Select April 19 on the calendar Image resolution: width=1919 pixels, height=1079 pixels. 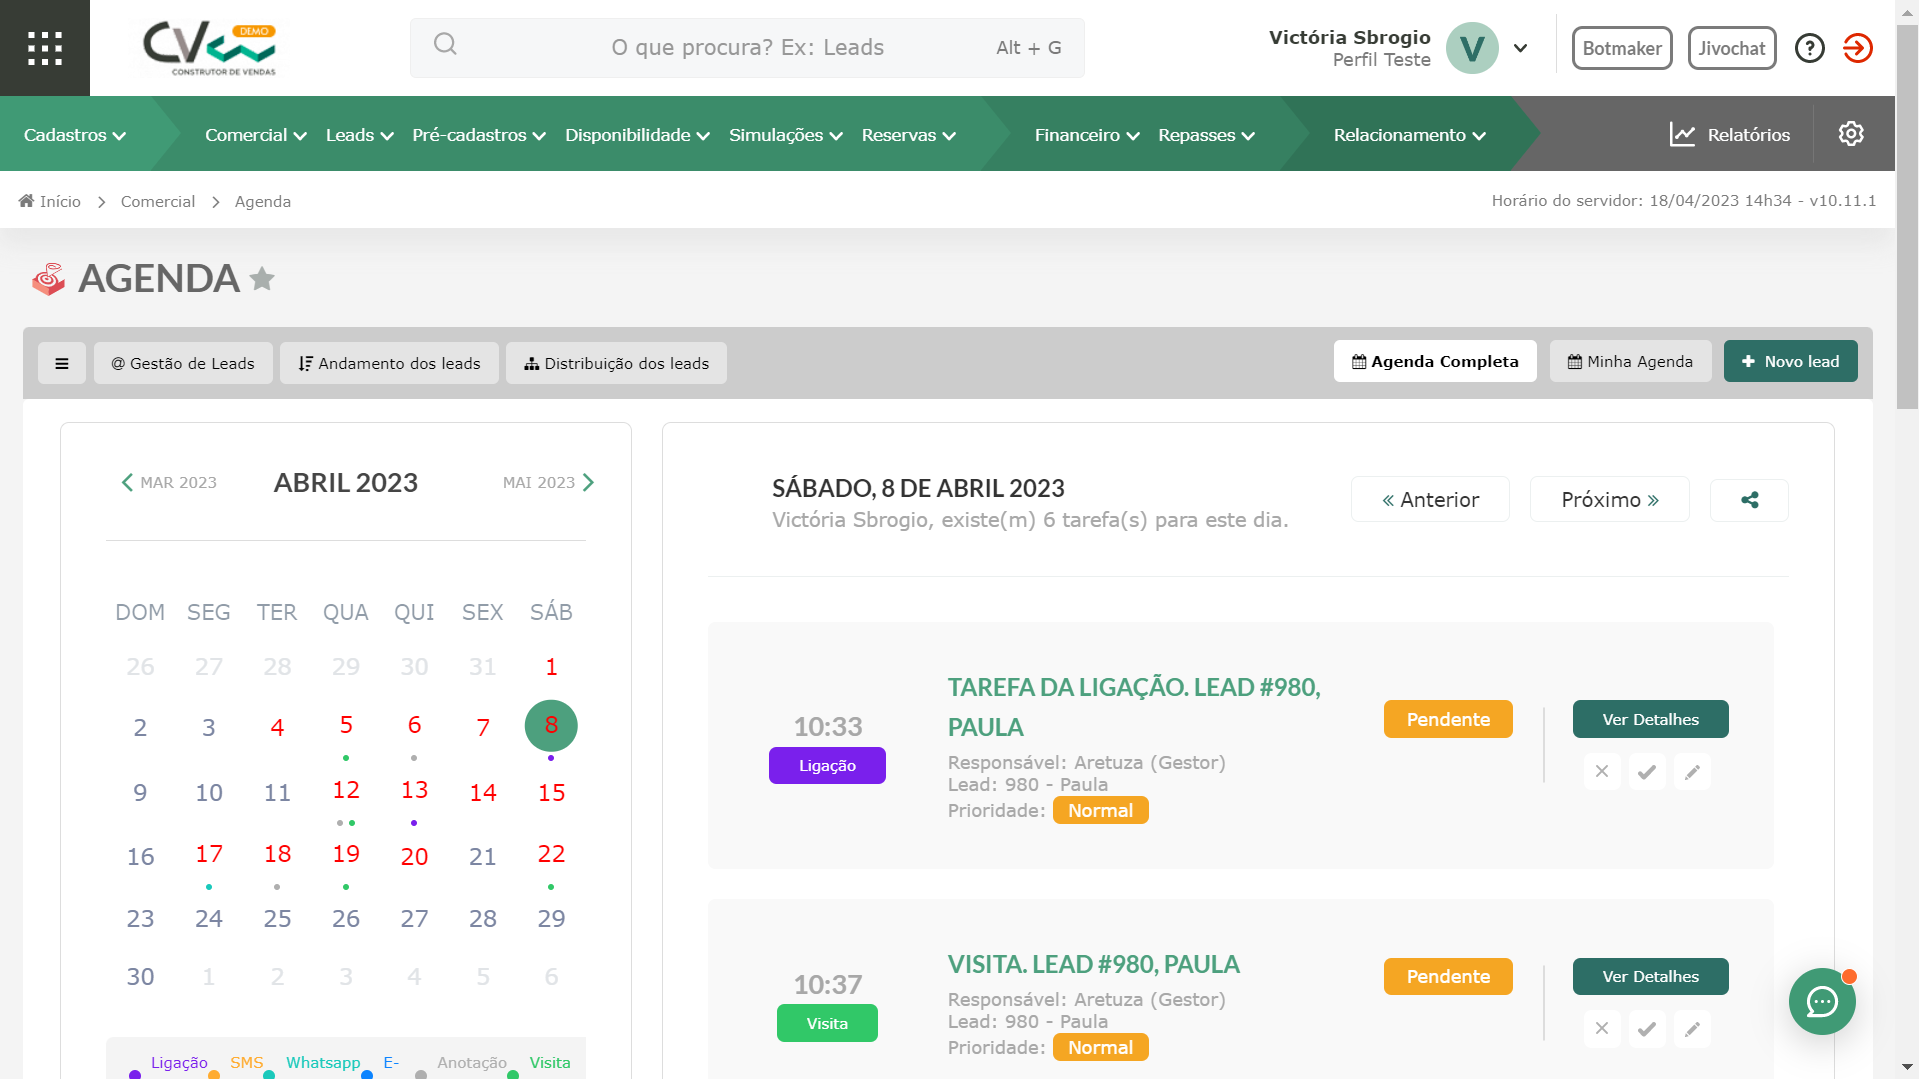346,854
